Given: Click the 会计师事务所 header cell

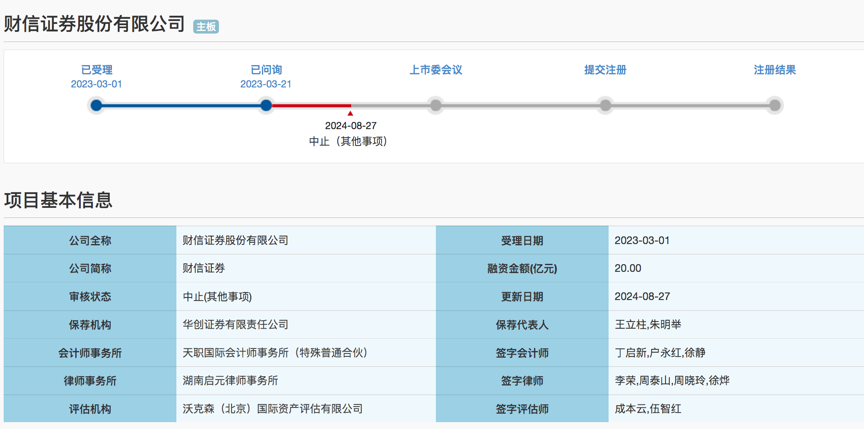Looking at the screenshot, I should coord(90,353).
